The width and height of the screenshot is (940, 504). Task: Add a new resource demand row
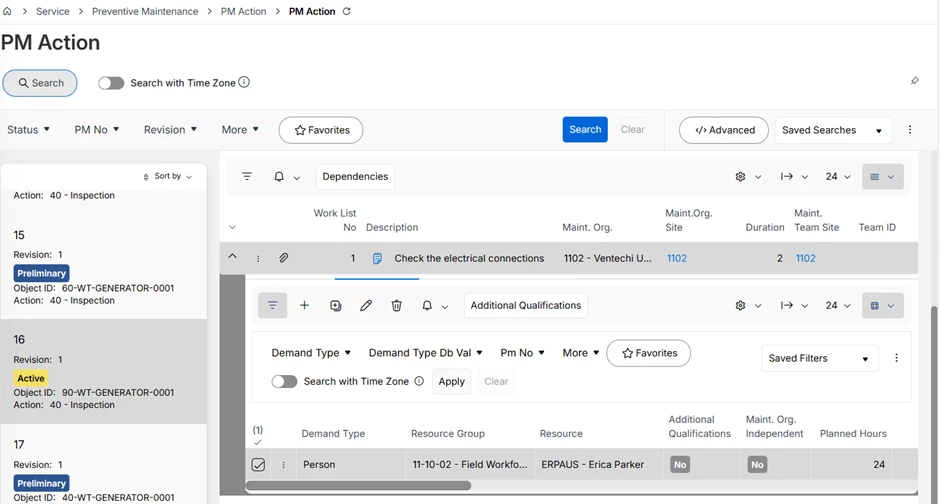[305, 306]
